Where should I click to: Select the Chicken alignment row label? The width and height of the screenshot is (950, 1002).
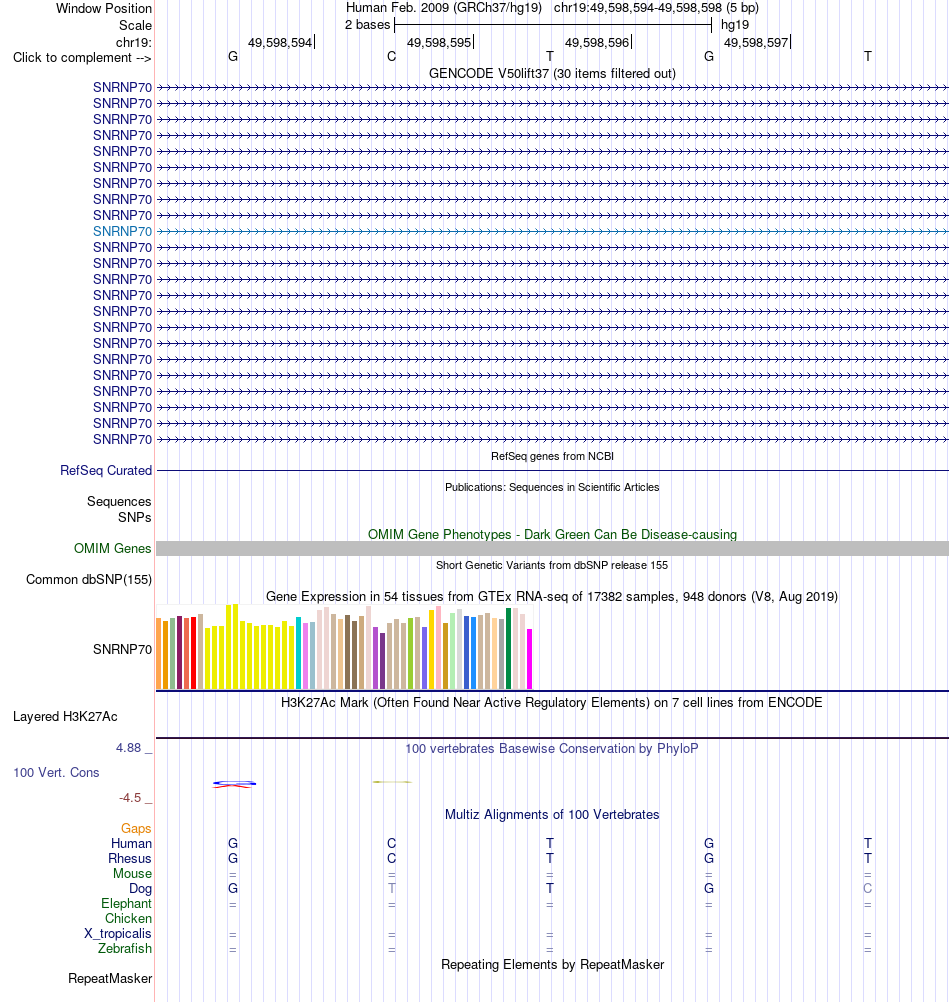(x=128, y=918)
